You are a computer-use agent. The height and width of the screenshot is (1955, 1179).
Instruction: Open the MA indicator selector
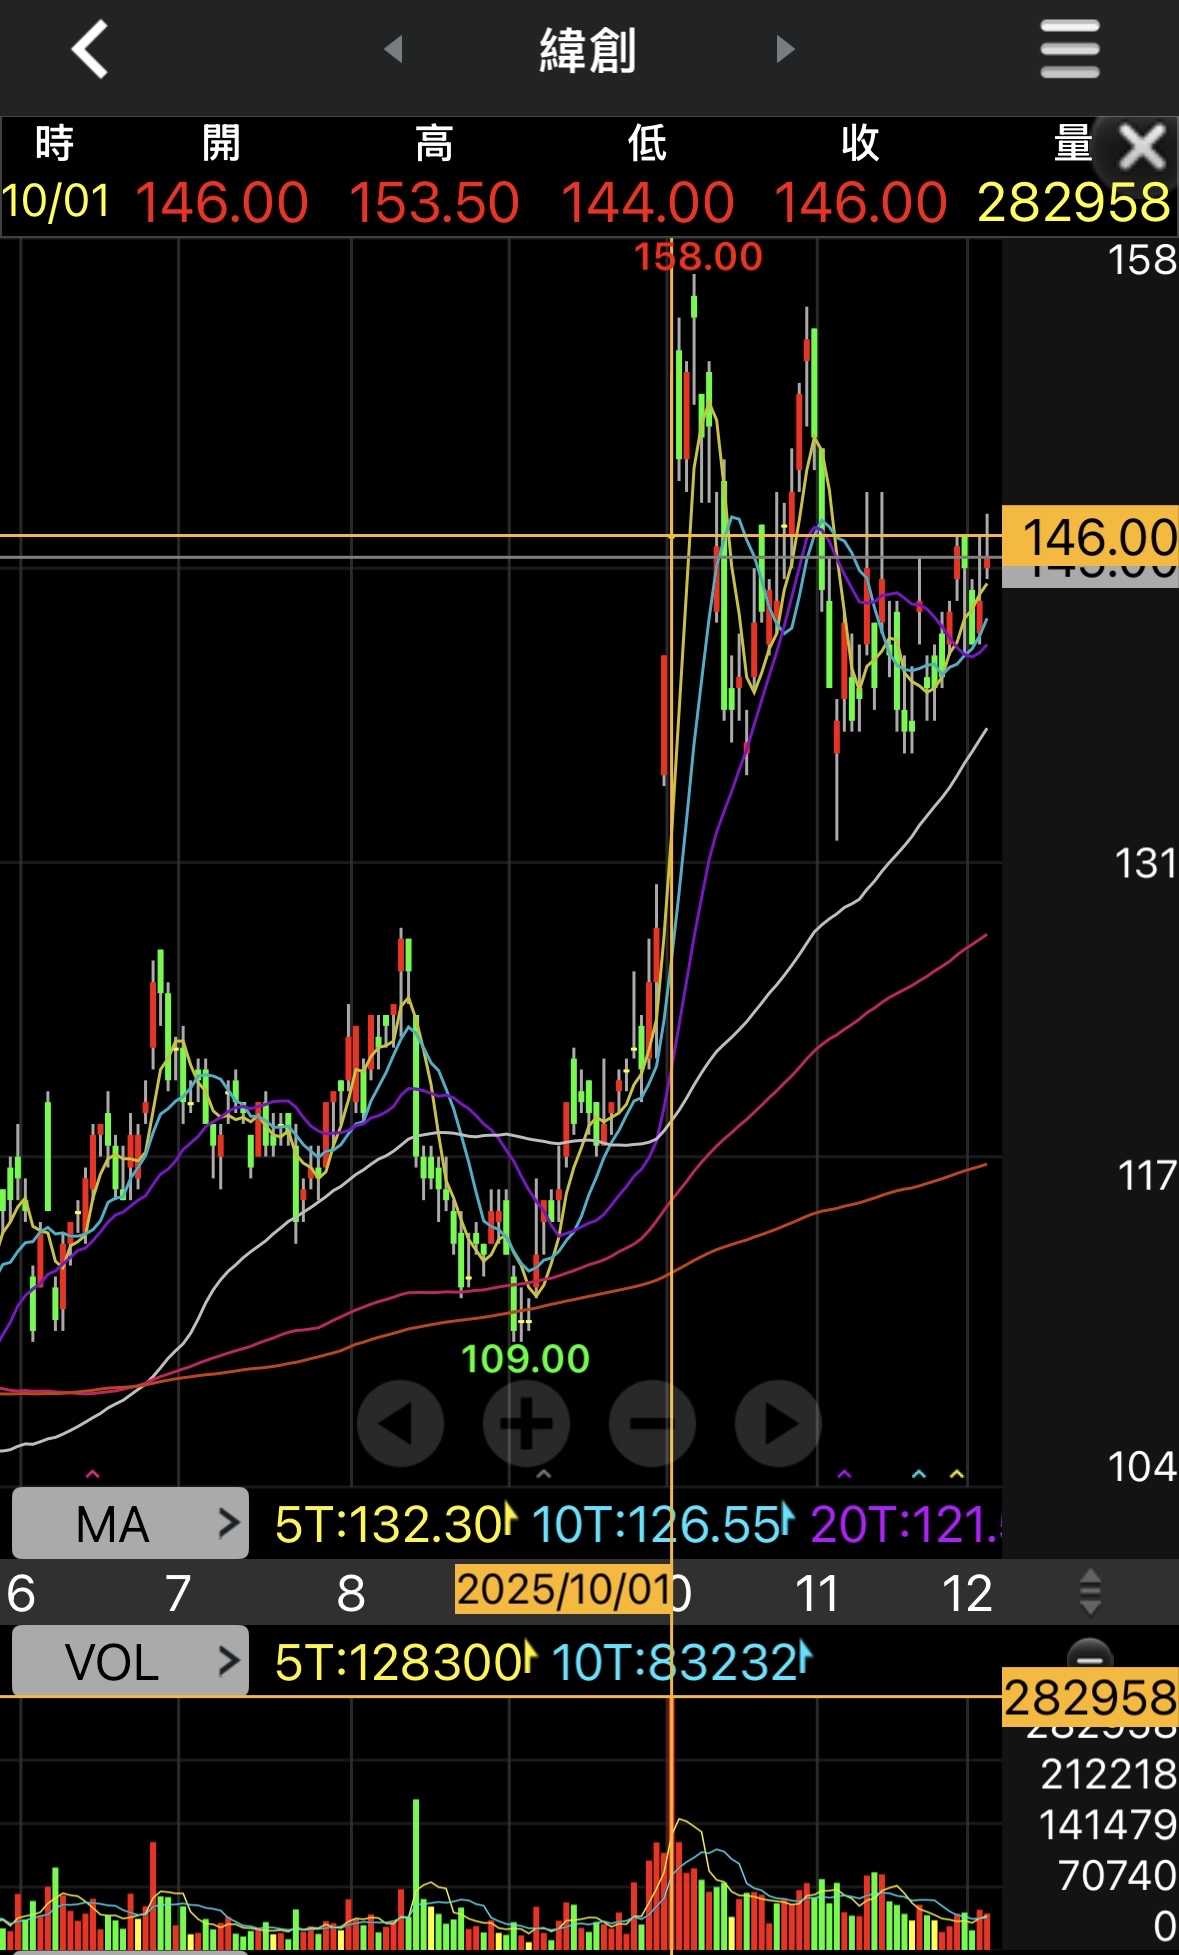point(130,1523)
